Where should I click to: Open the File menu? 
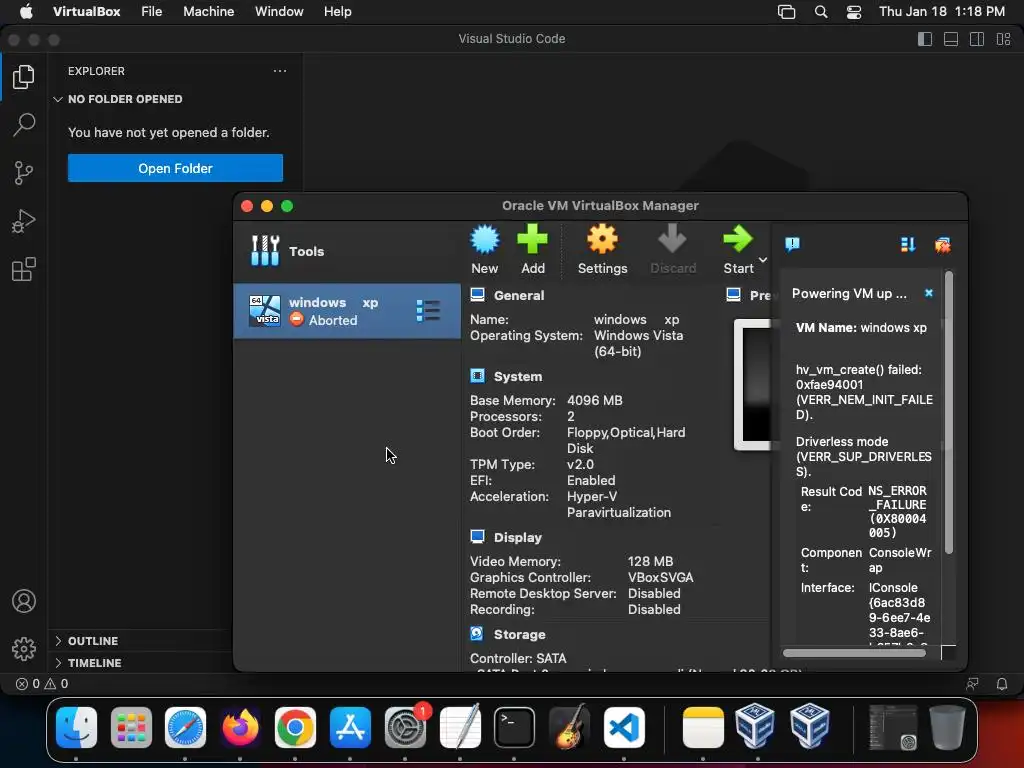tap(152, 11)
